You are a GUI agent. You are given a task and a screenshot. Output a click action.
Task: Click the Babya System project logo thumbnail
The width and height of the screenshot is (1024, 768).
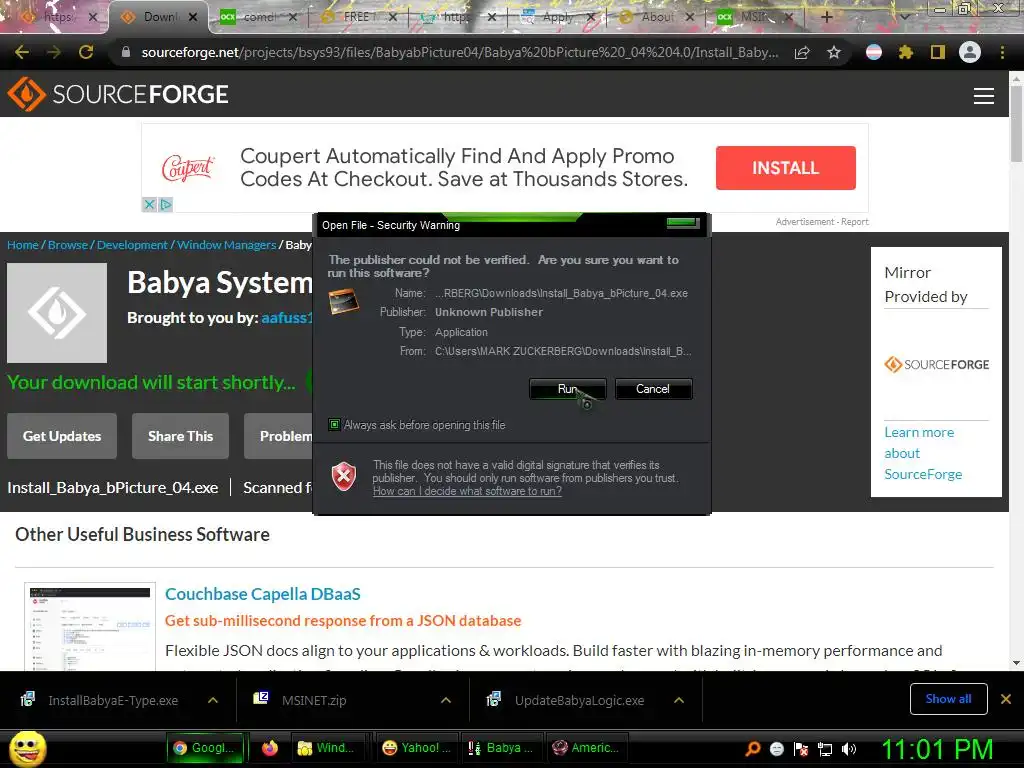57,313
